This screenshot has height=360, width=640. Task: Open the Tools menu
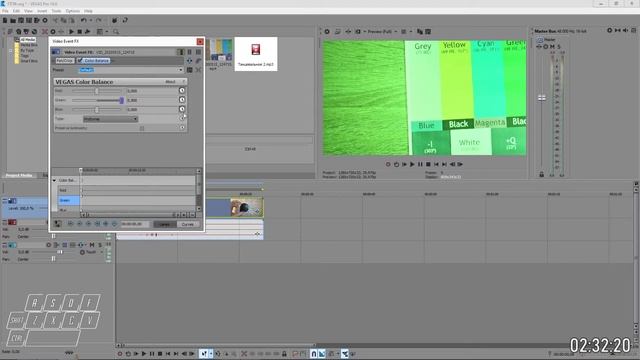(x=56, y=11)
